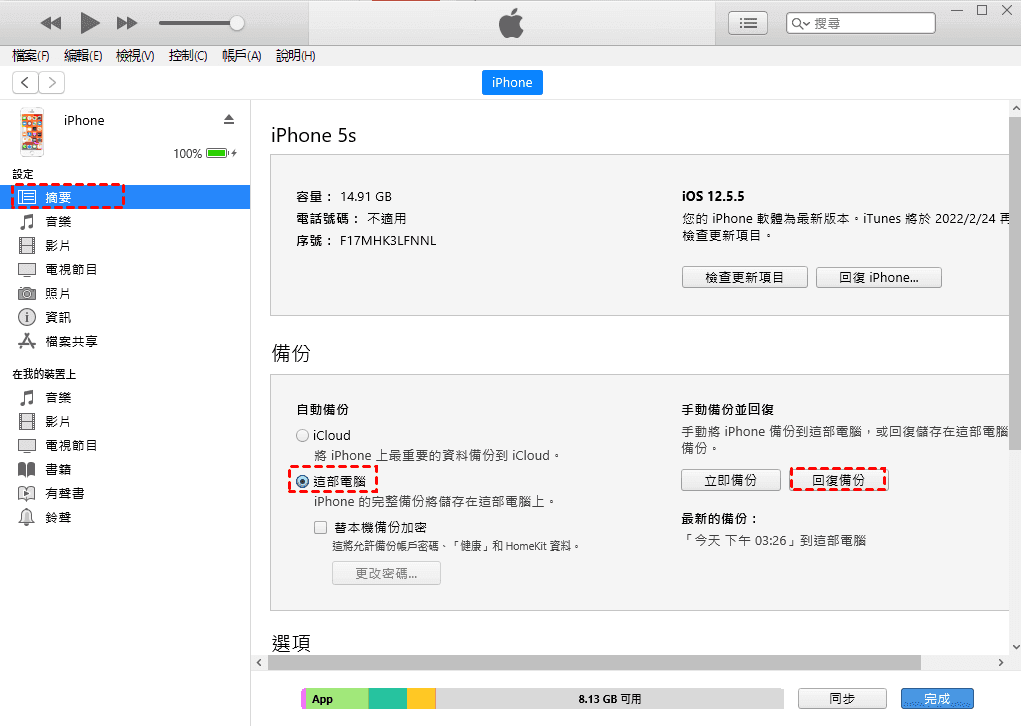Open the 帳戶(A) Account menu

point(241,56)
